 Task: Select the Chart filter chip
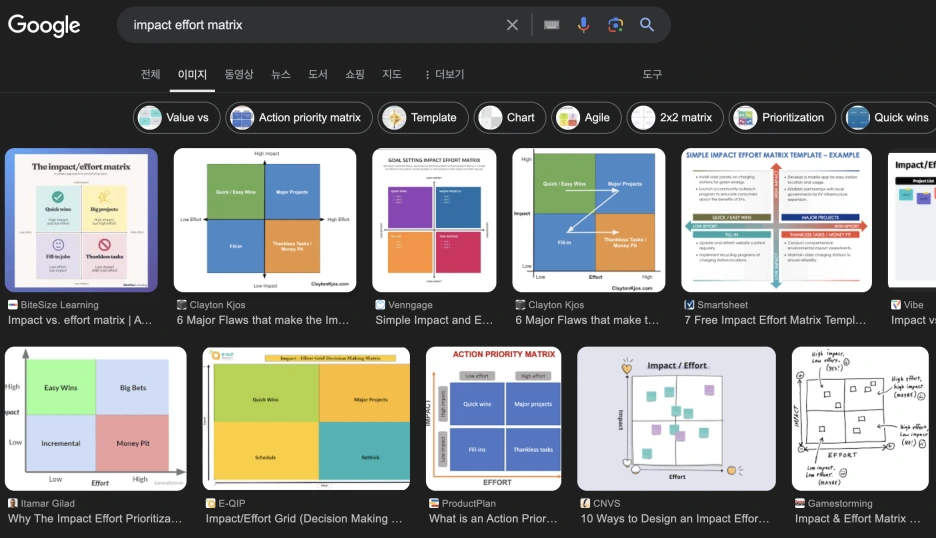(510, 118)
